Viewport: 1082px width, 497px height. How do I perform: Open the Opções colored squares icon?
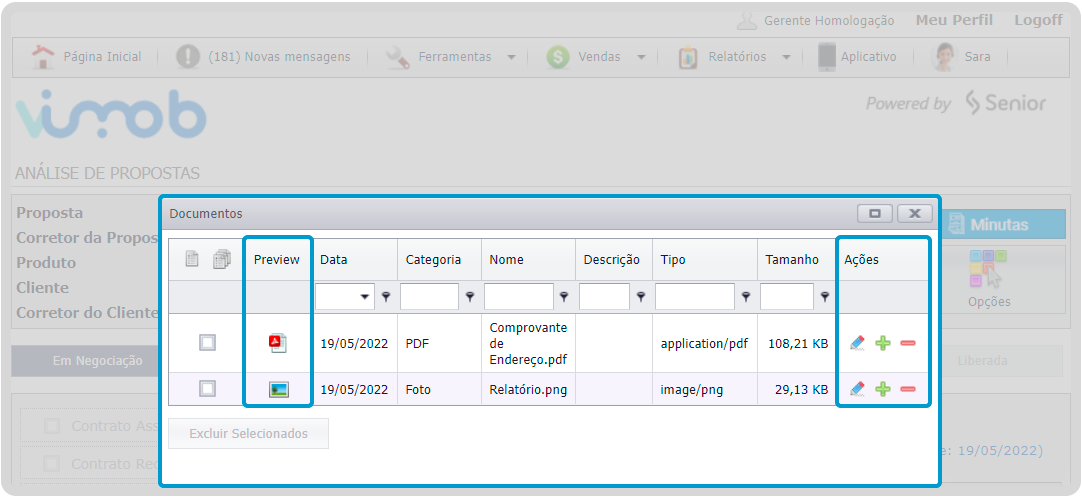coord(988,269)
